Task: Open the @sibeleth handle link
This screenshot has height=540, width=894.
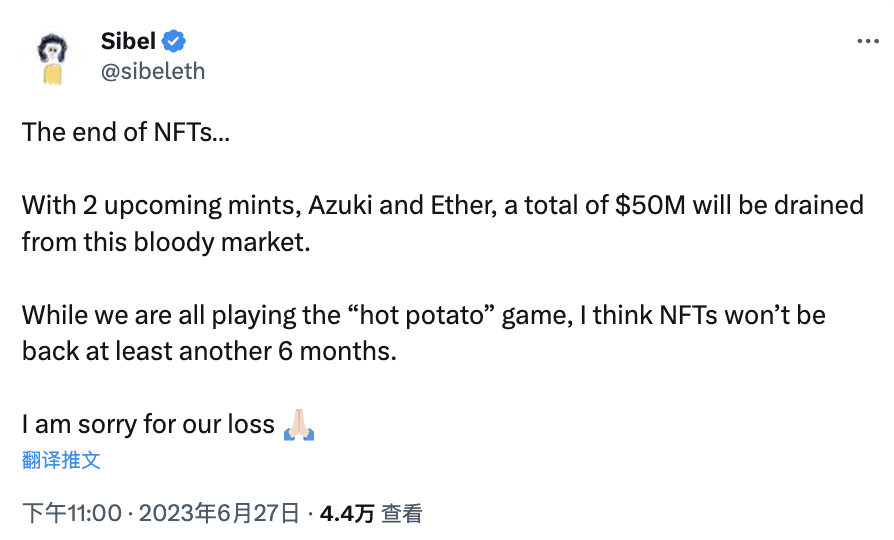Action: [153, 71]
